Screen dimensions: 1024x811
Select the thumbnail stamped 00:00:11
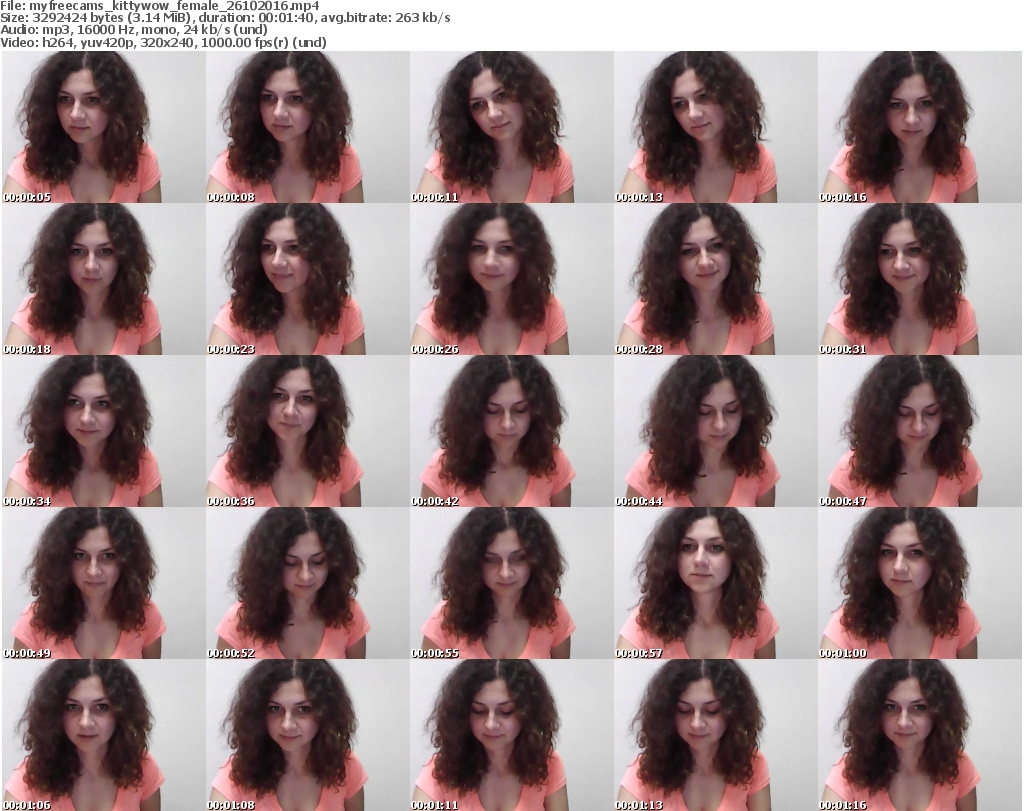[x=511, y=127]
